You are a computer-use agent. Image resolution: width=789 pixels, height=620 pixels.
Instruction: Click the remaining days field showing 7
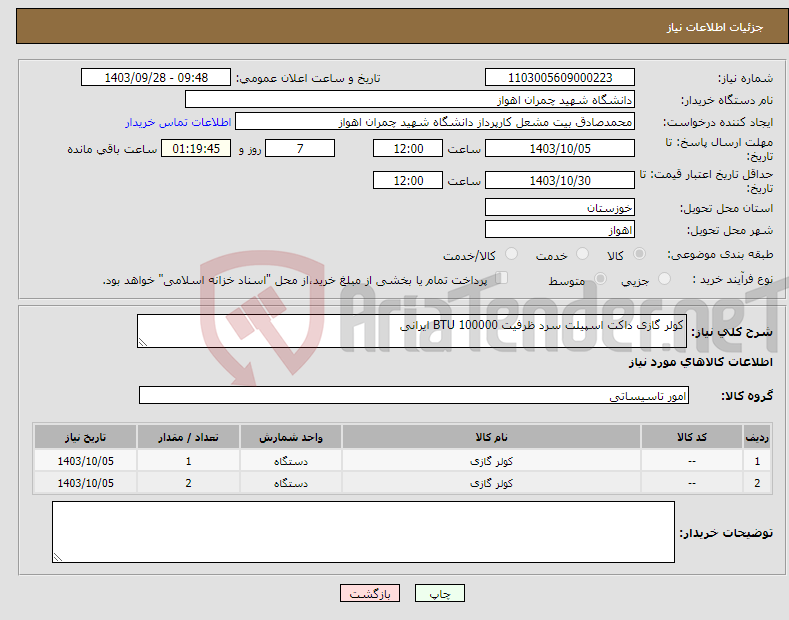click(x=300, y=148)
